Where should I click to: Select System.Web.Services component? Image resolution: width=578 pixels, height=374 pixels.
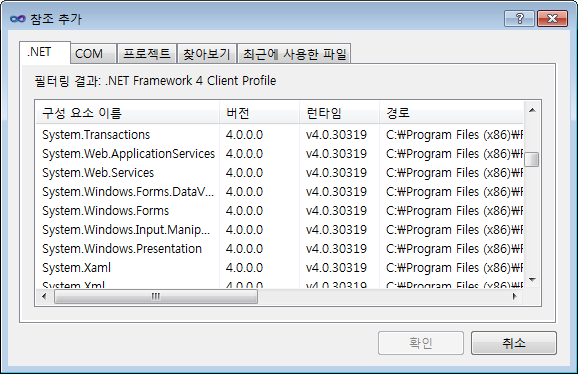(x=98, y=173)
